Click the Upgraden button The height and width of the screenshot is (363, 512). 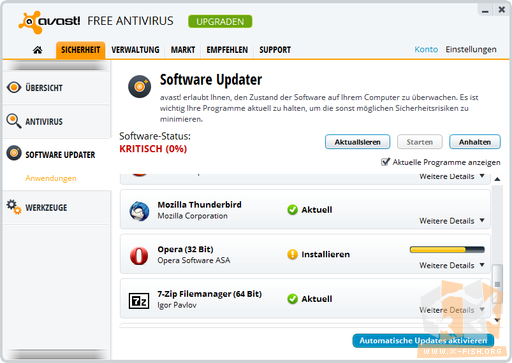coord(220,22)
